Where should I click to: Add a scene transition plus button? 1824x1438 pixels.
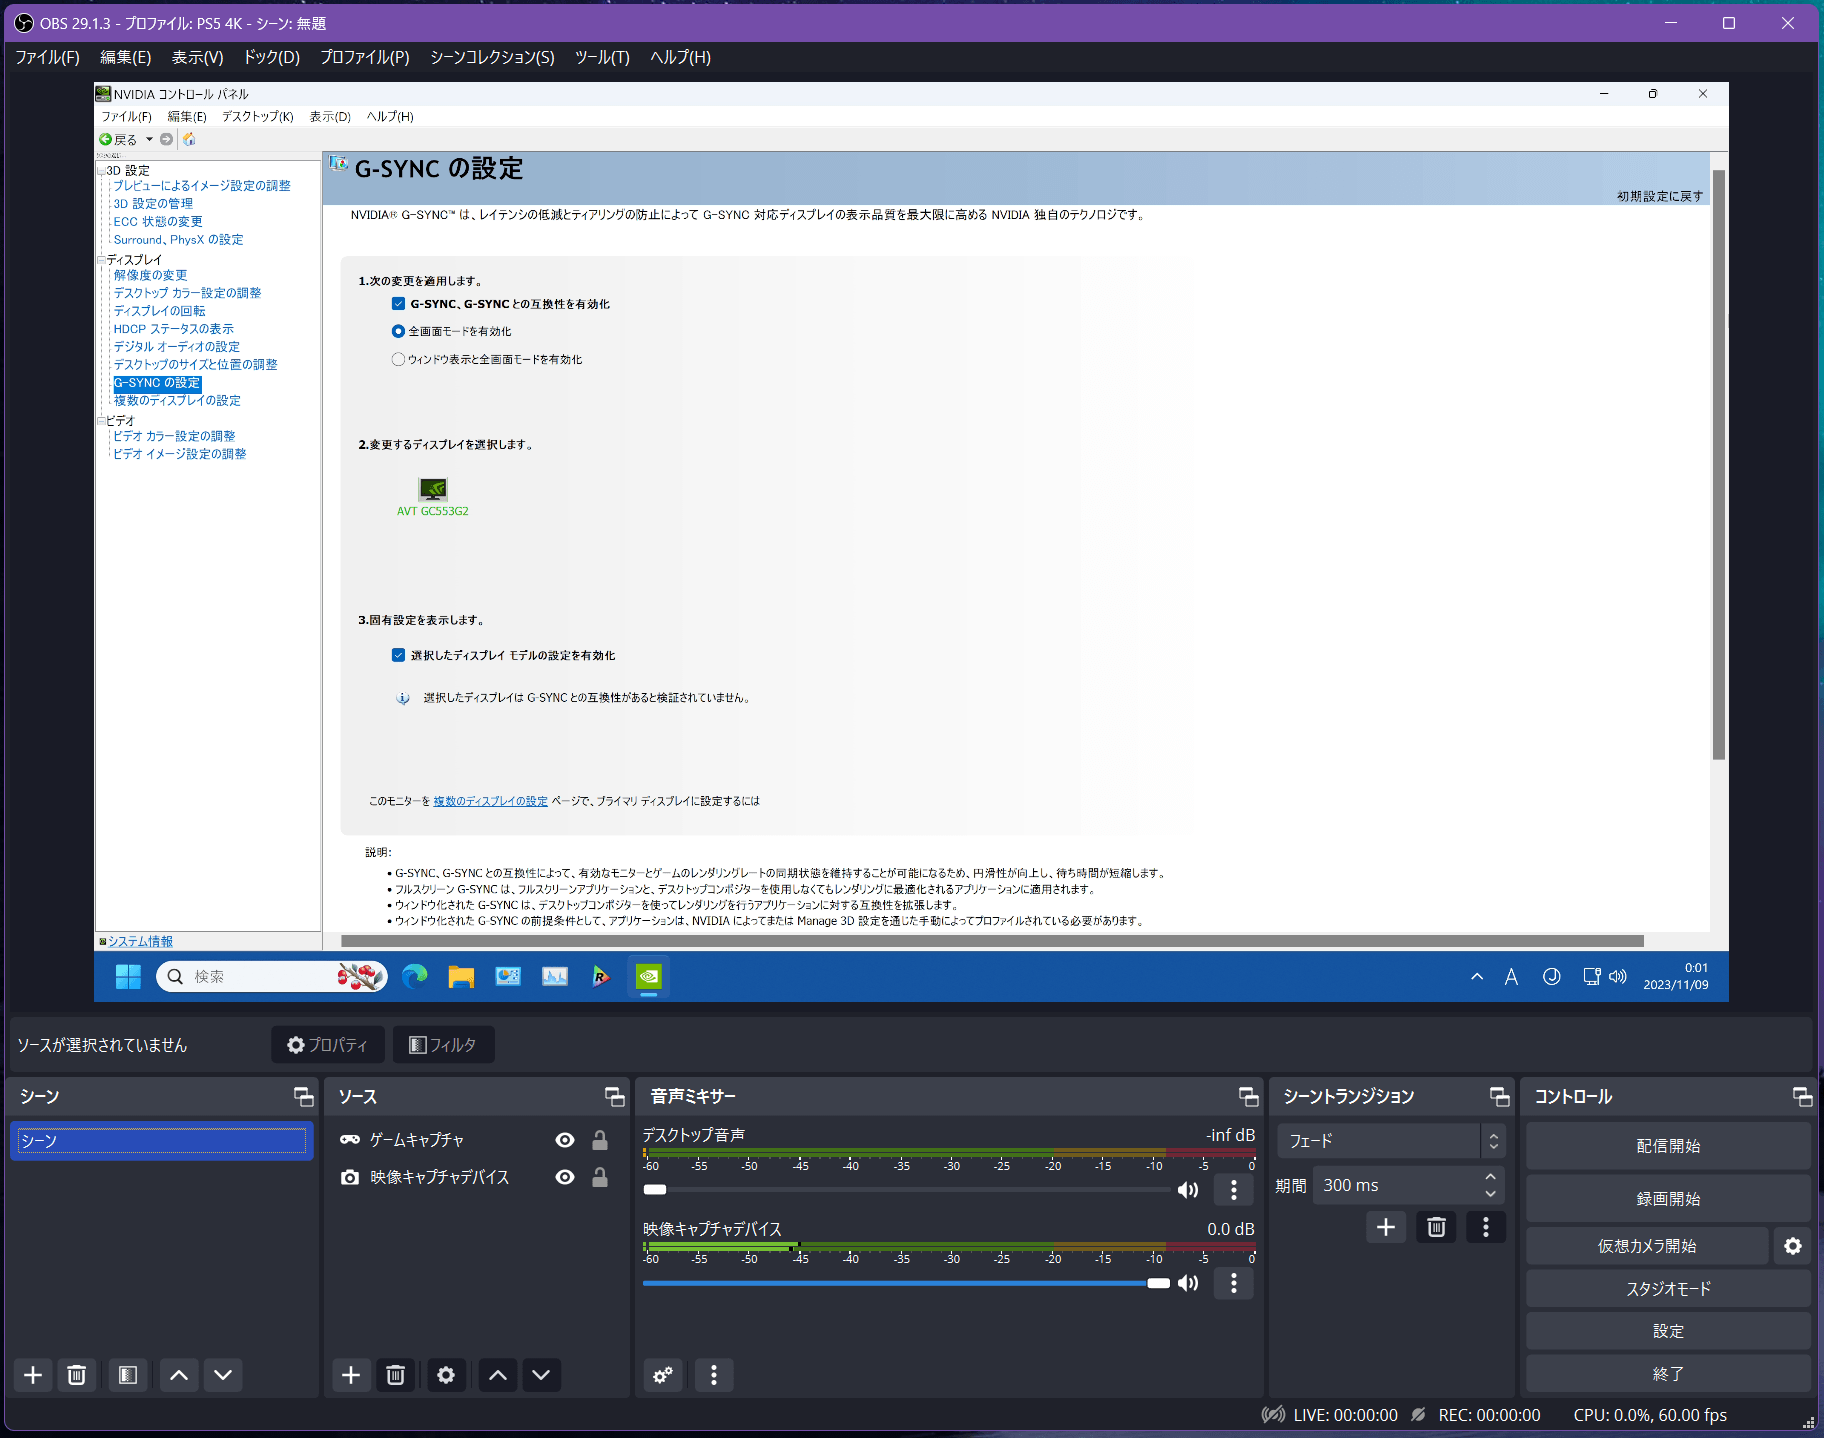point(1386,1227)
